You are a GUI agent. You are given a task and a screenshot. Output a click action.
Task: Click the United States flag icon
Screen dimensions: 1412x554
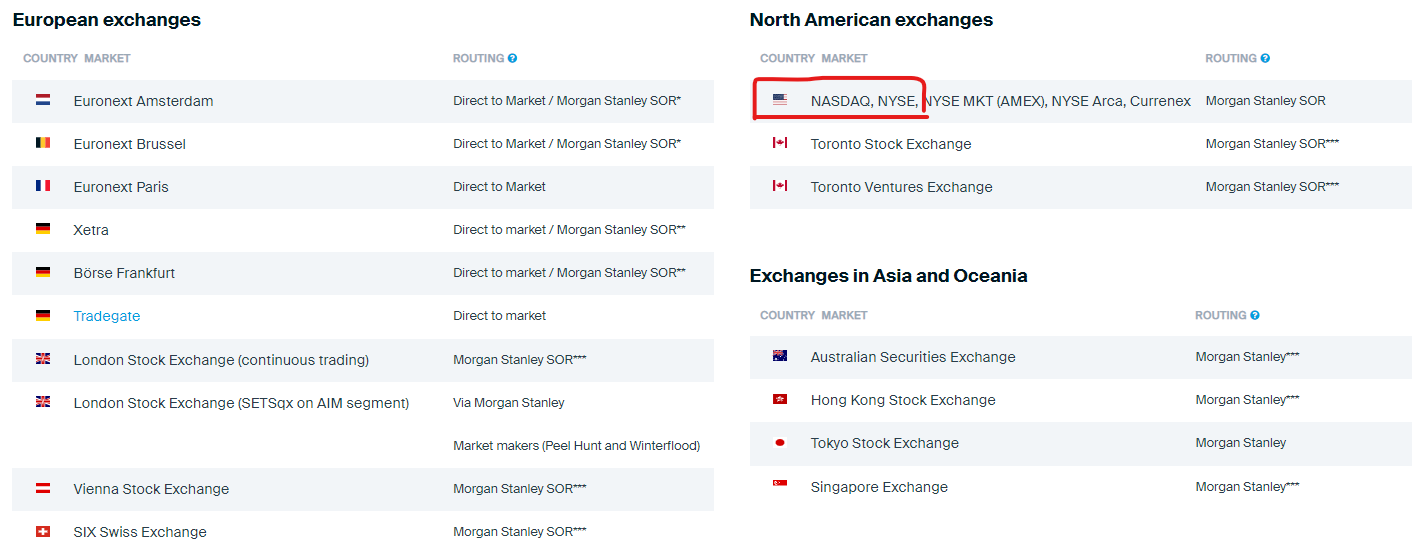tap(780, 100)
